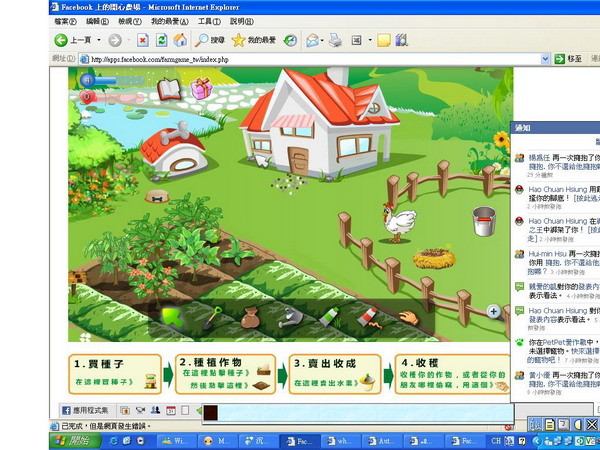Open the 我的最愛 (Favorites) menu
This screenshot has width=600, height=450.
[x=170, y=22]
